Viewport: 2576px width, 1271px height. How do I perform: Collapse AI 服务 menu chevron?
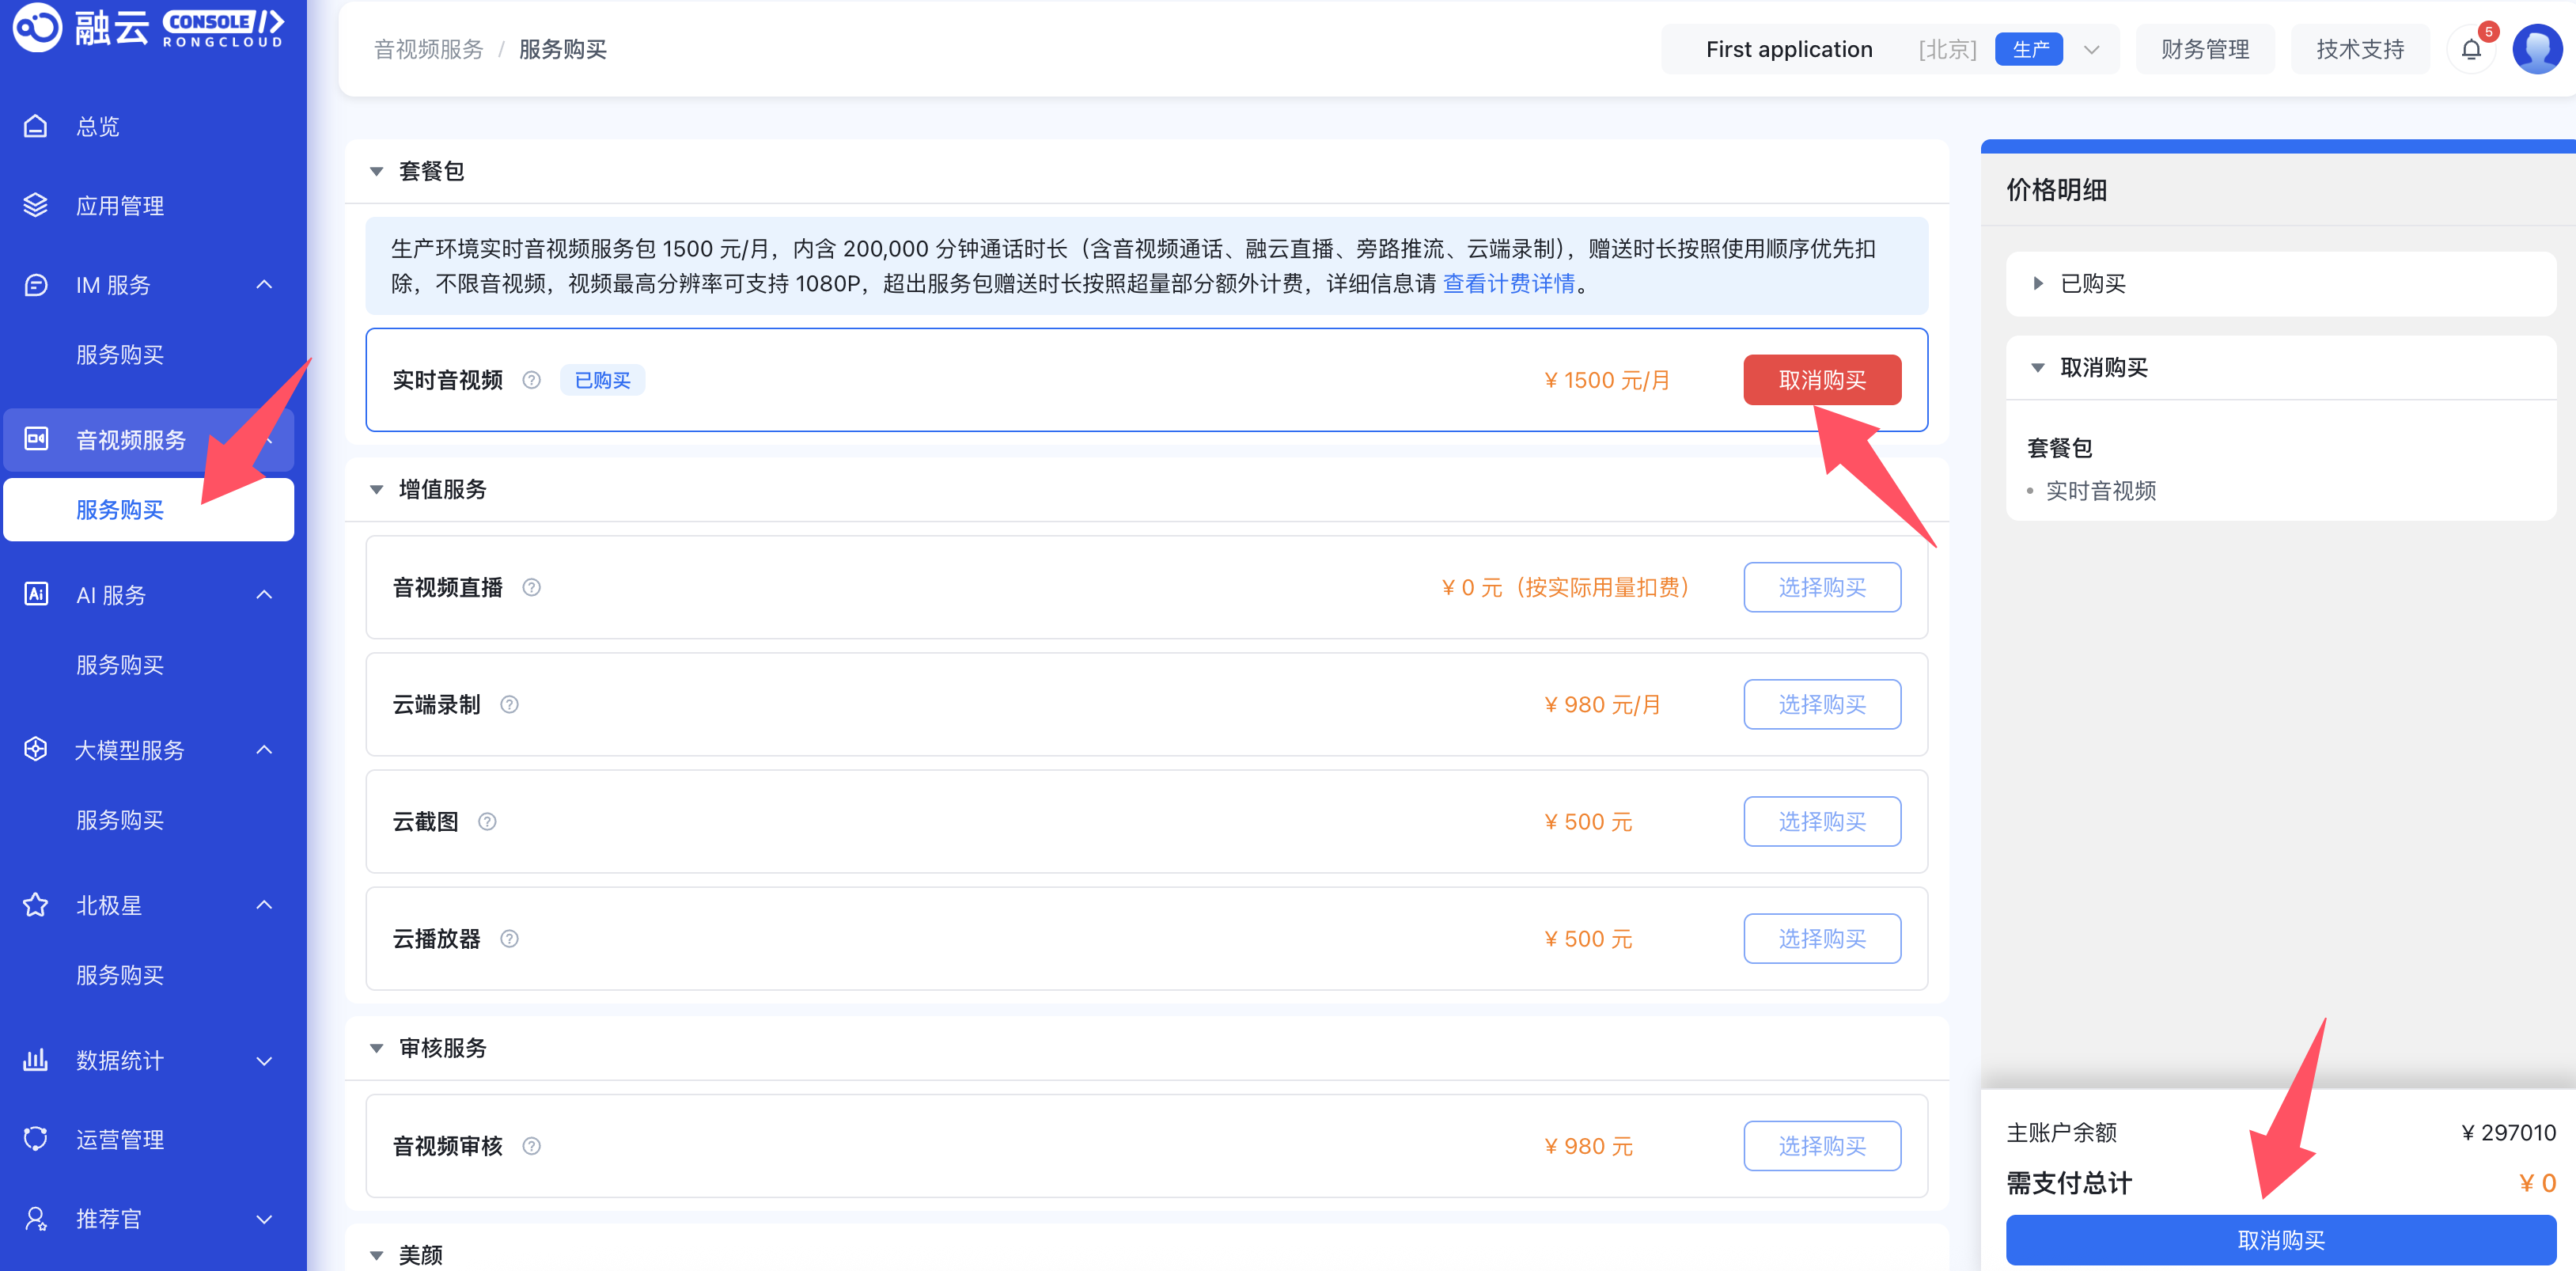point(264,594)
